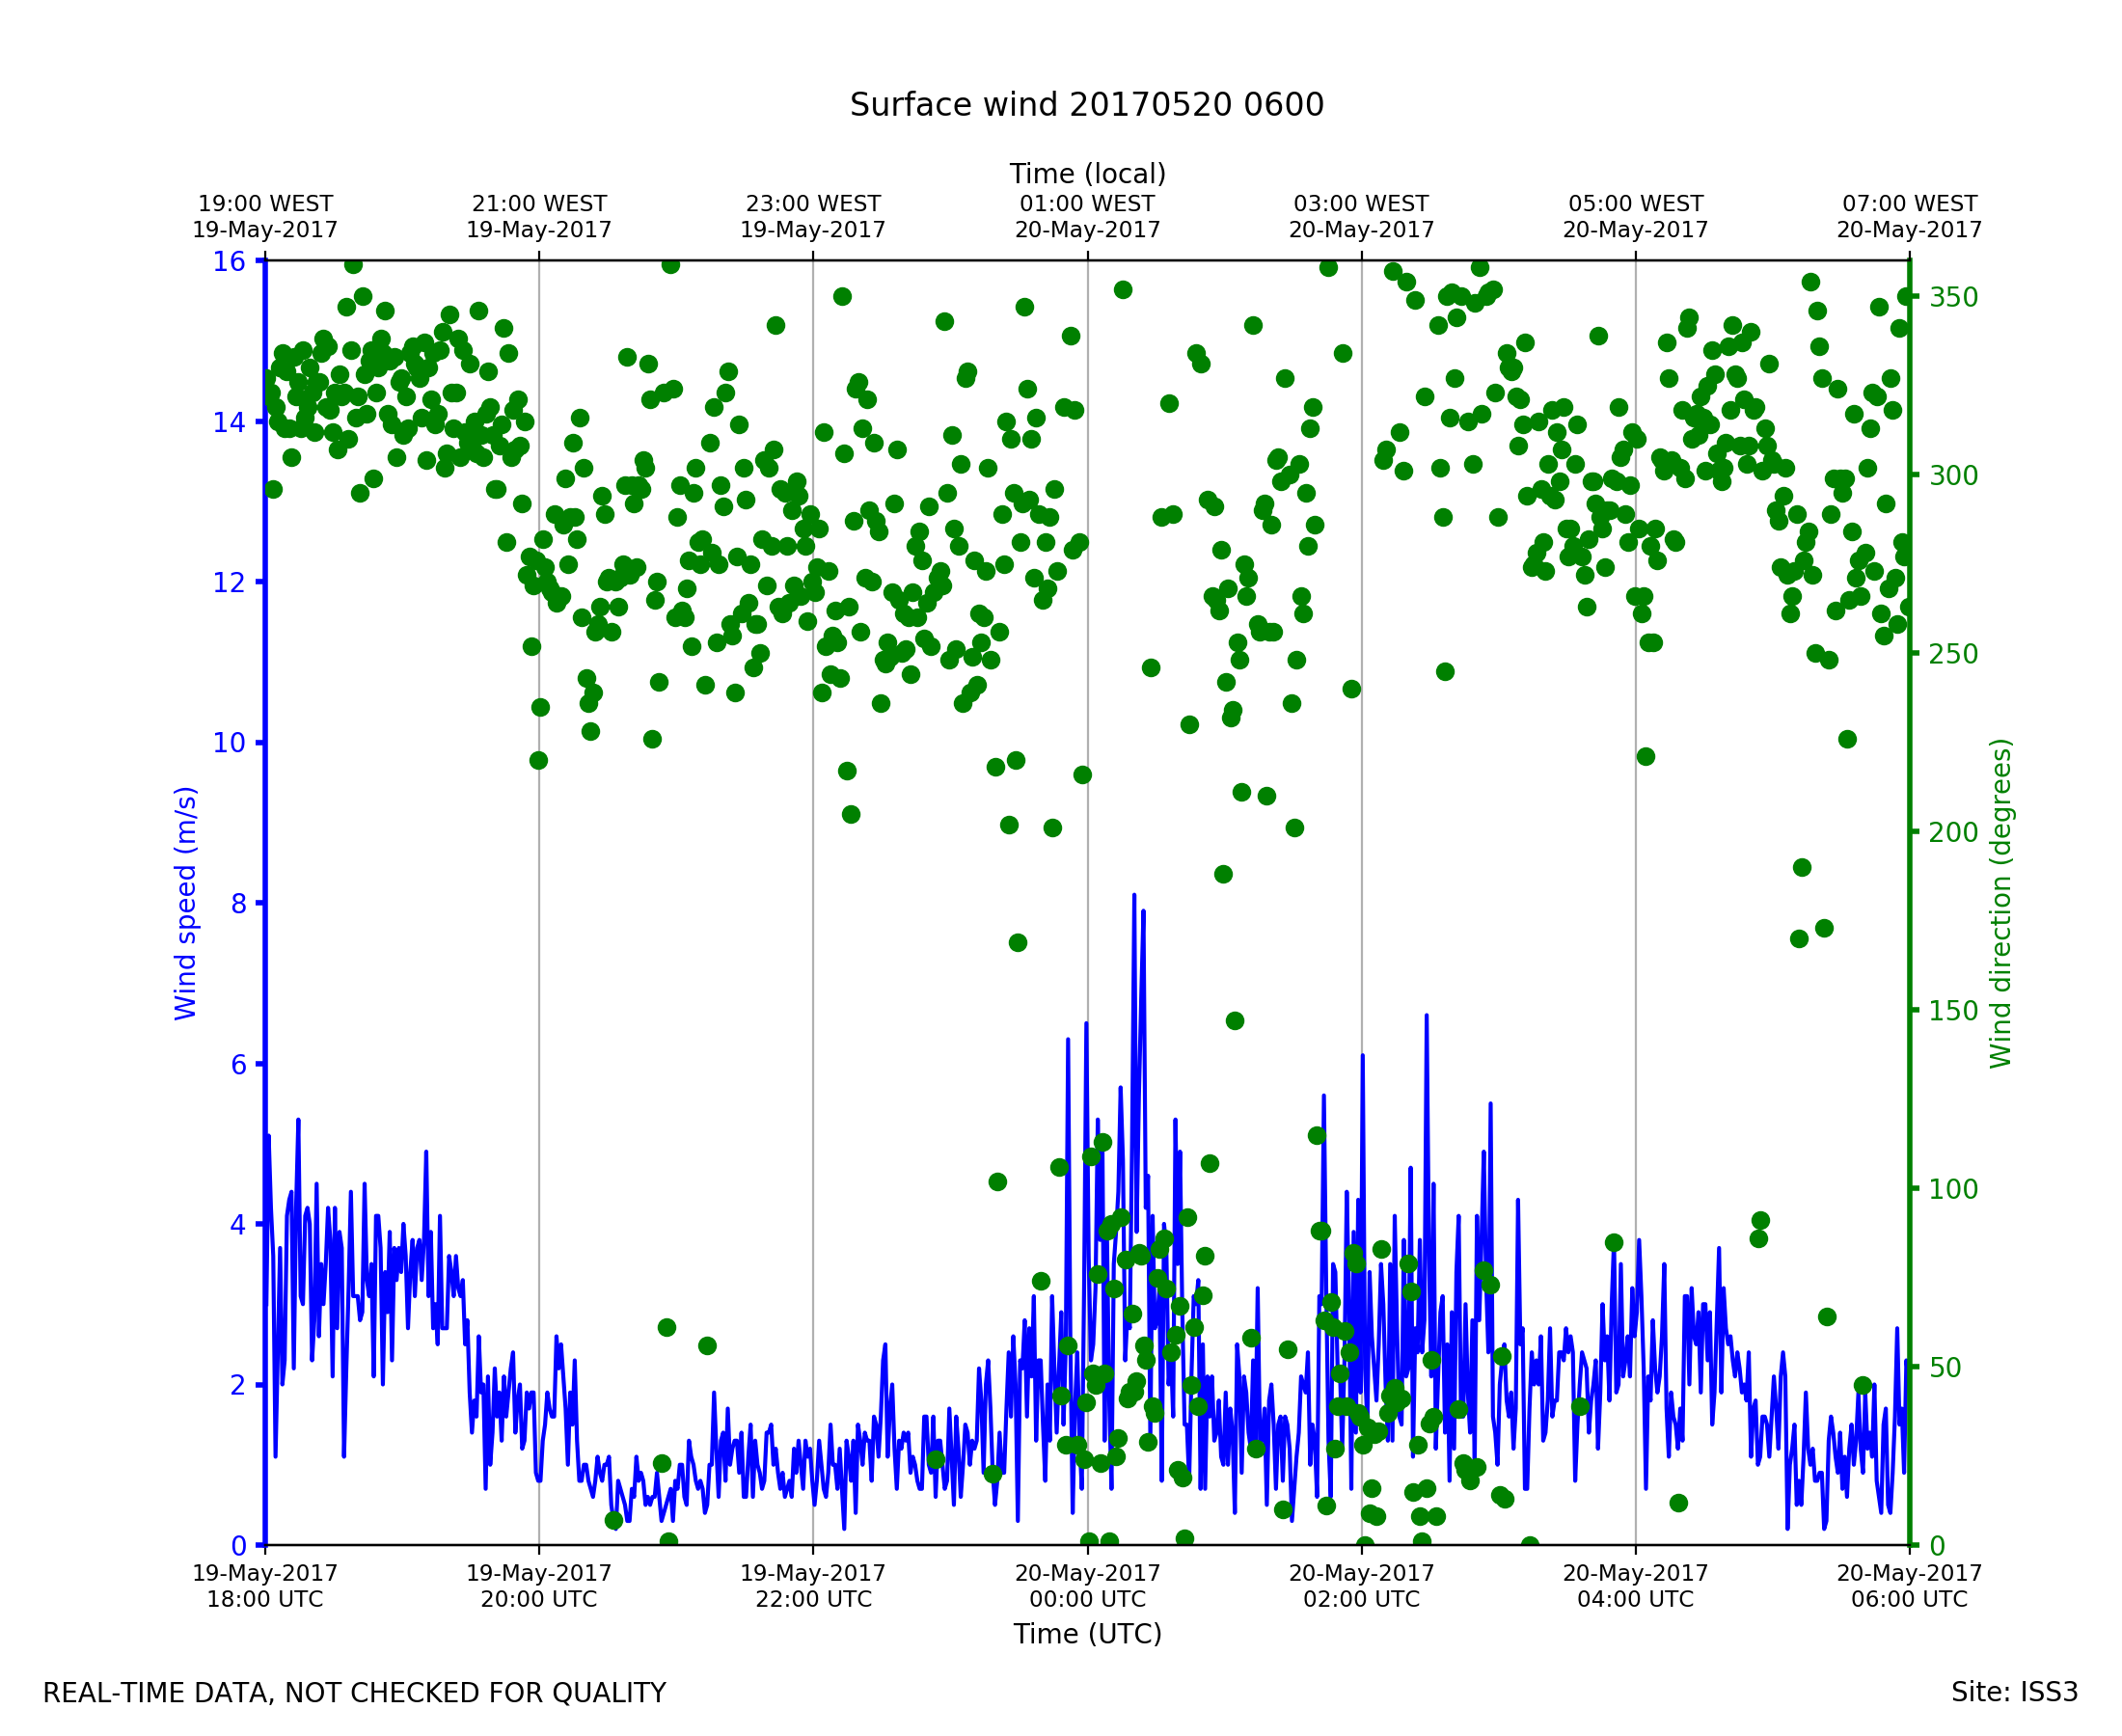This screenshot has height=1736, width=2122.
Task: Click the 'Wind direction (degrees)' axis label
Action: (x=2000, y=903)
